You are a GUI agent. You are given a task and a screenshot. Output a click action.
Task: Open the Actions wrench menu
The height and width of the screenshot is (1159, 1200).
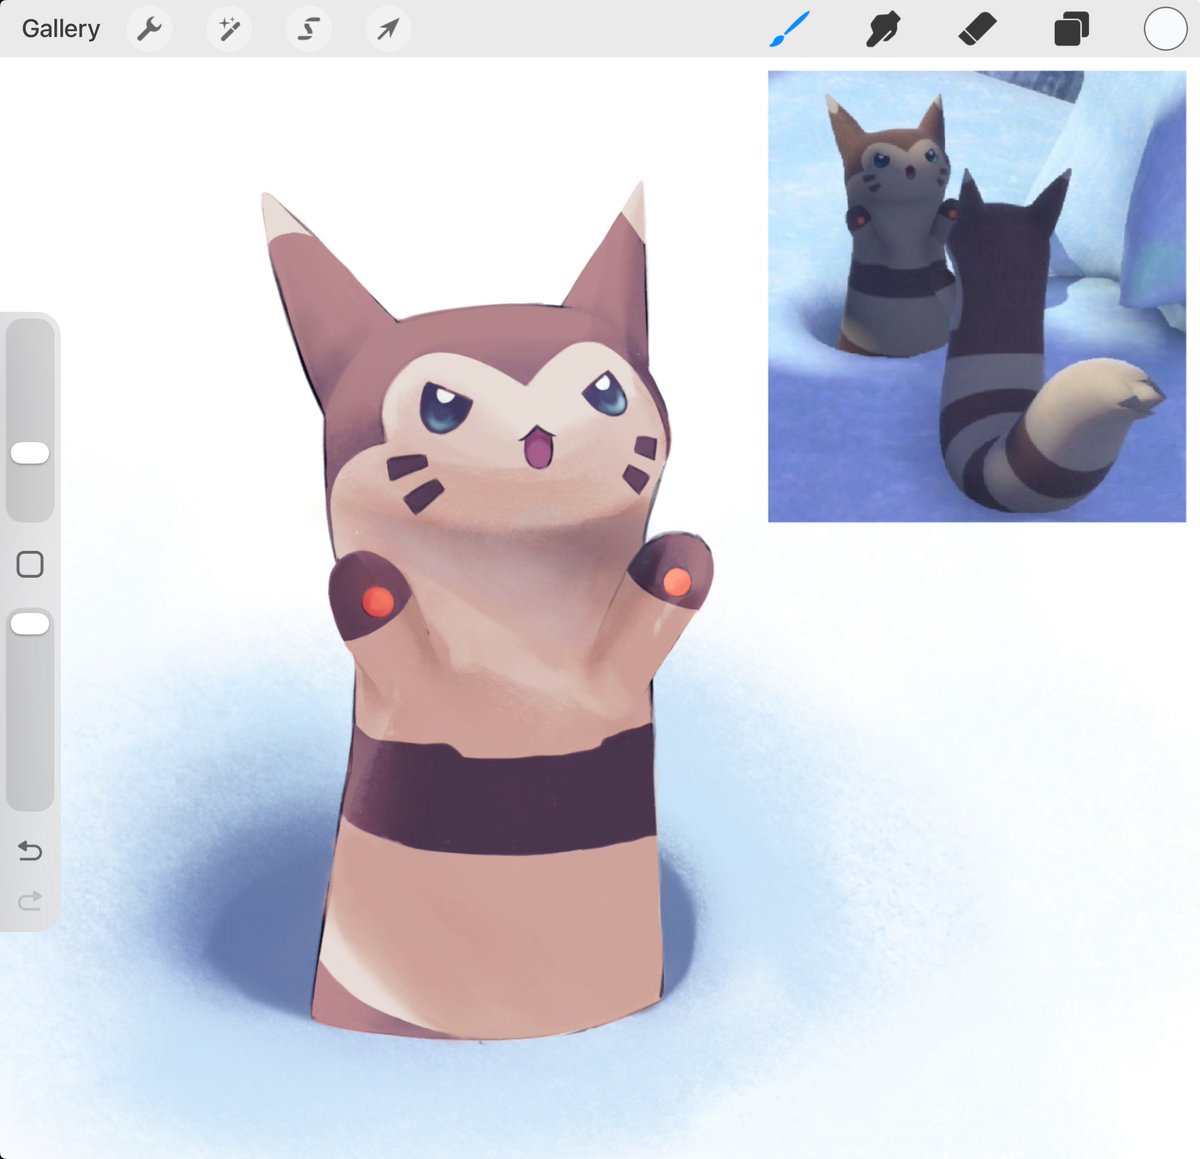150,29
